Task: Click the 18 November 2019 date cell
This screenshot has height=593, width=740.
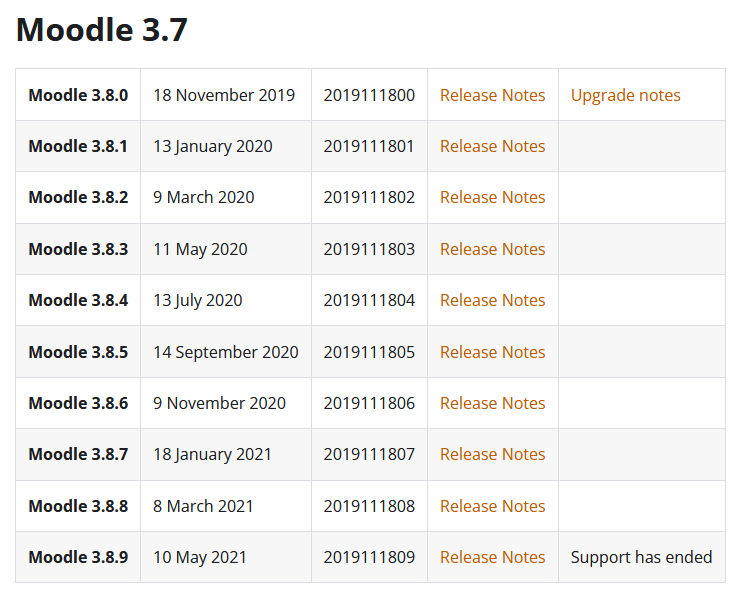Action: 224,95
